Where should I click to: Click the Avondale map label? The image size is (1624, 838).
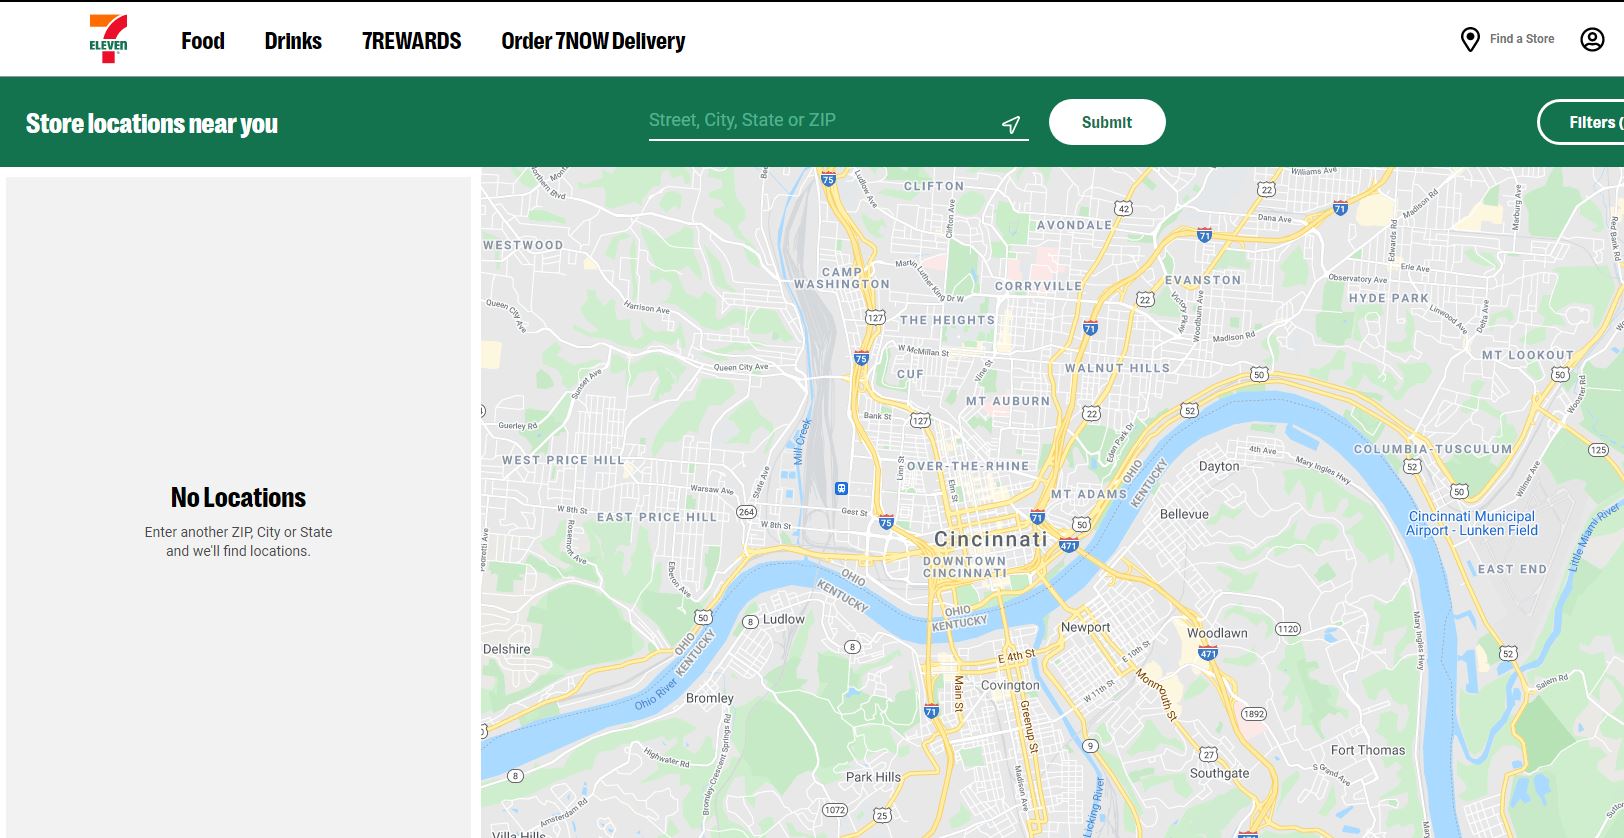click(x=1074, y=225)
